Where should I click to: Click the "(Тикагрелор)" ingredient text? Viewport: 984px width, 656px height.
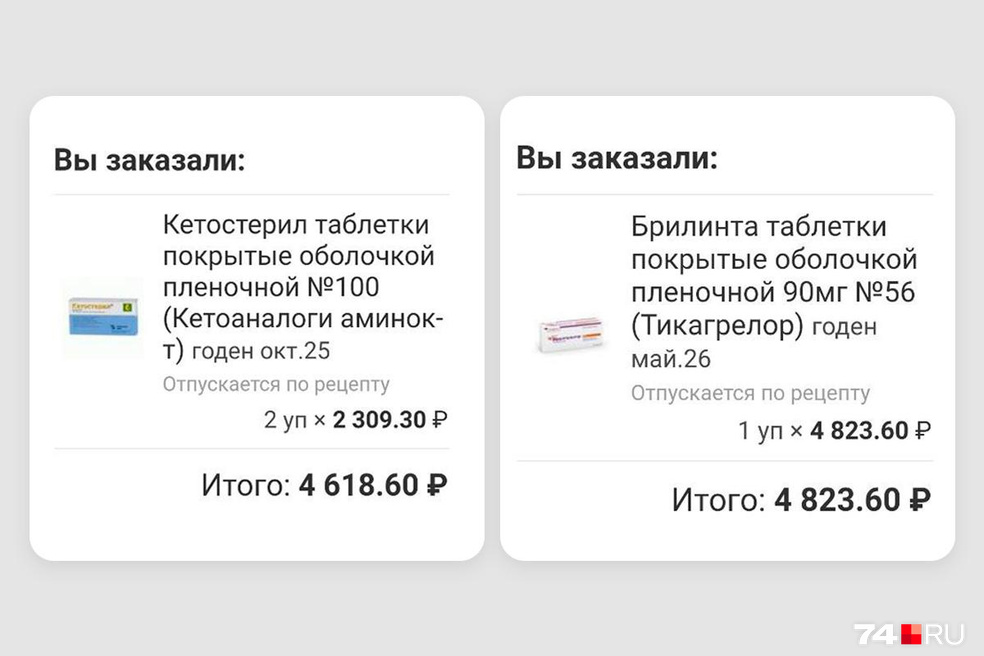tap(717, 325)
